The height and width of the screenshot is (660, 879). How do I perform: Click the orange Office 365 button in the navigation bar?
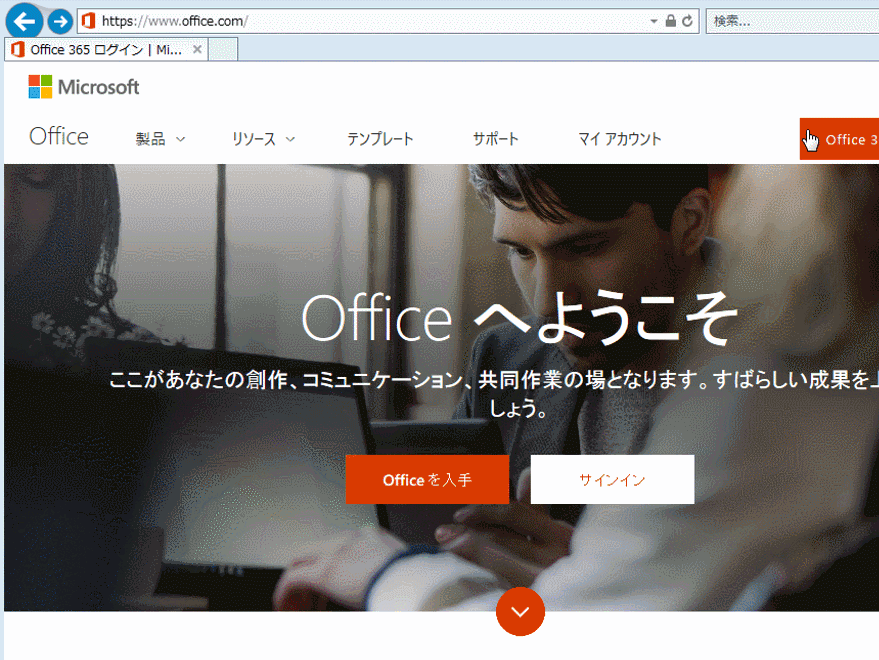839,139
